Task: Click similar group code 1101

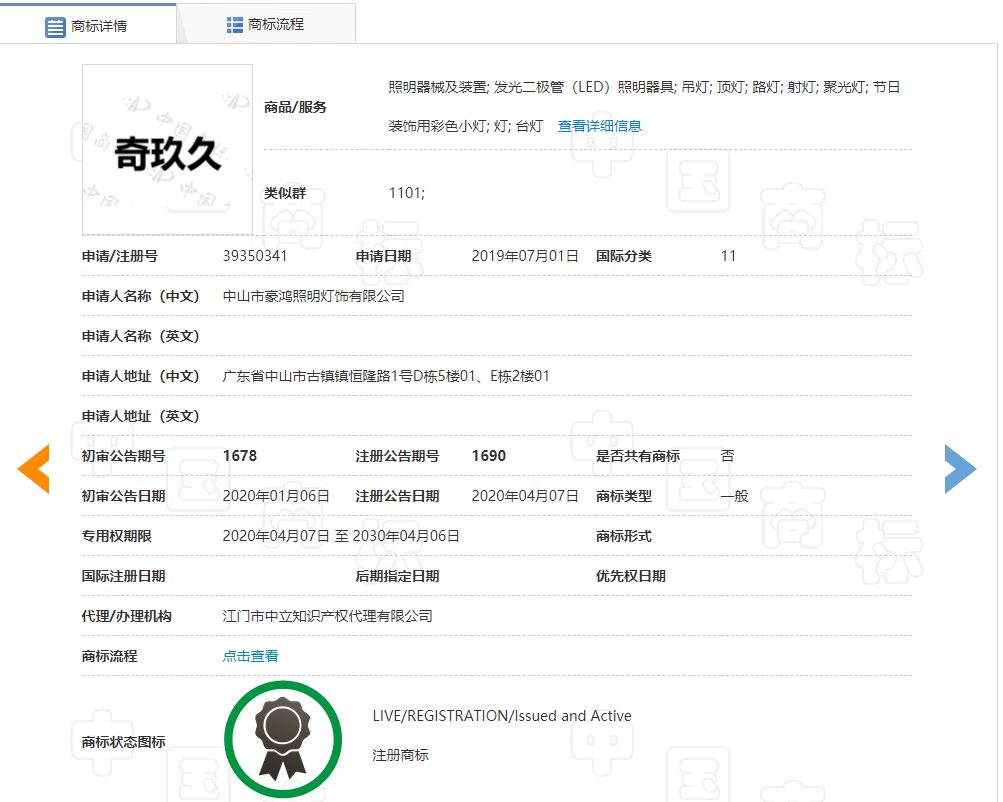Action: tap(406, 193)
